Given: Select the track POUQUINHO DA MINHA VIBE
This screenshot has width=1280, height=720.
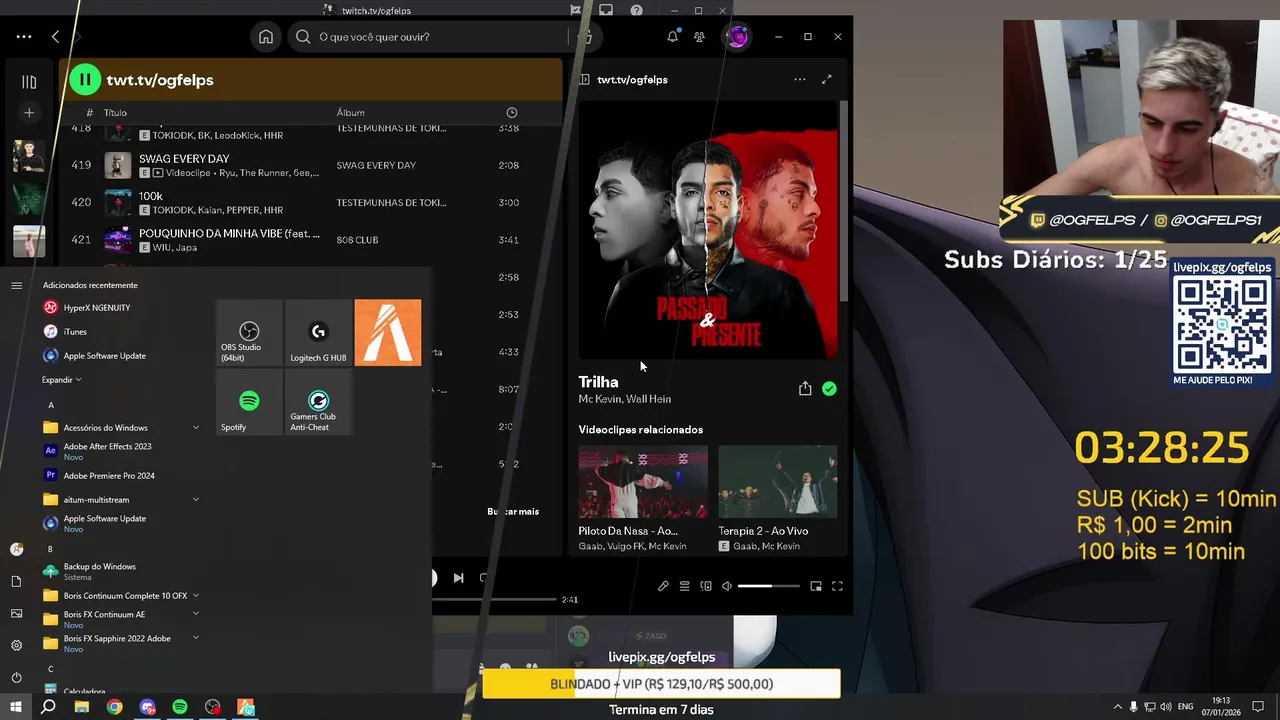Looking at the screenshot, I should [229, 233].
